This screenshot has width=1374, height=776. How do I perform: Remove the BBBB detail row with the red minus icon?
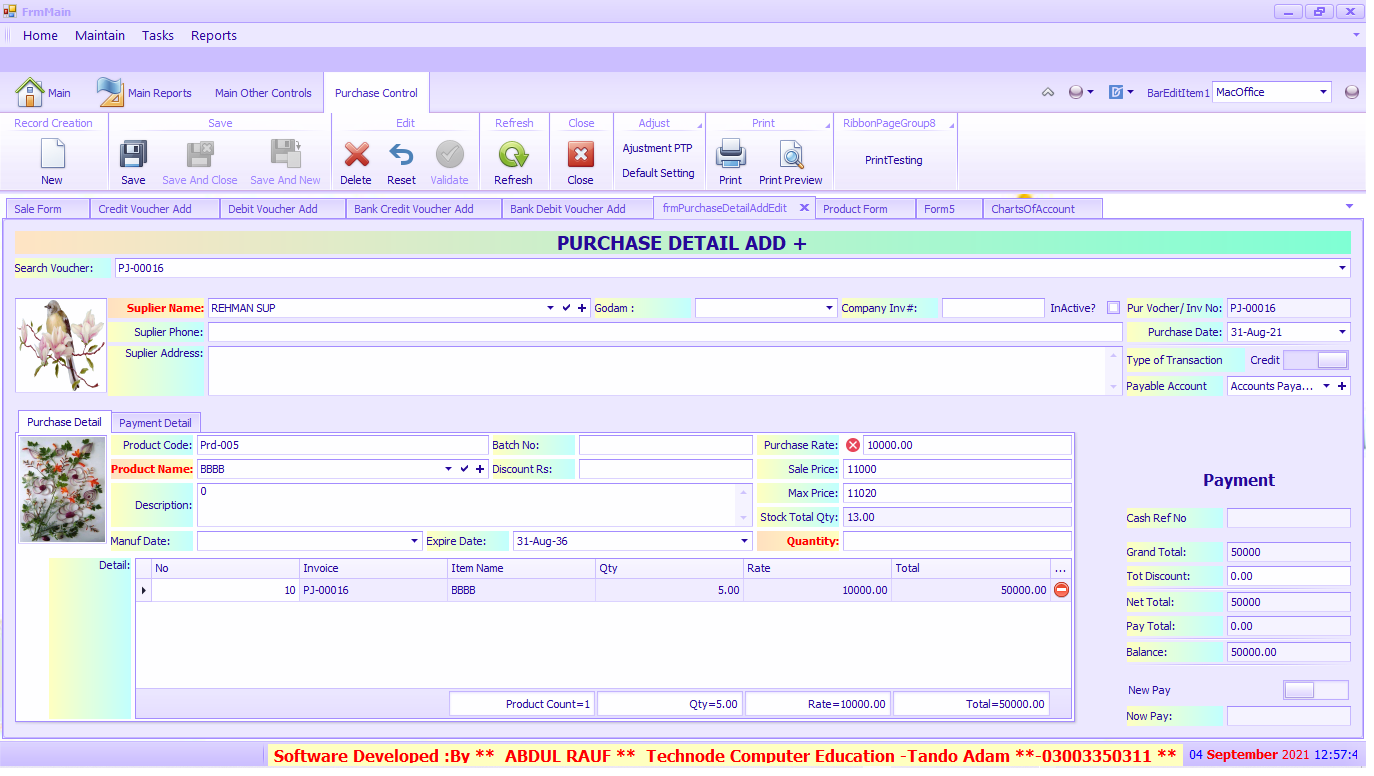click(1062, 590)
